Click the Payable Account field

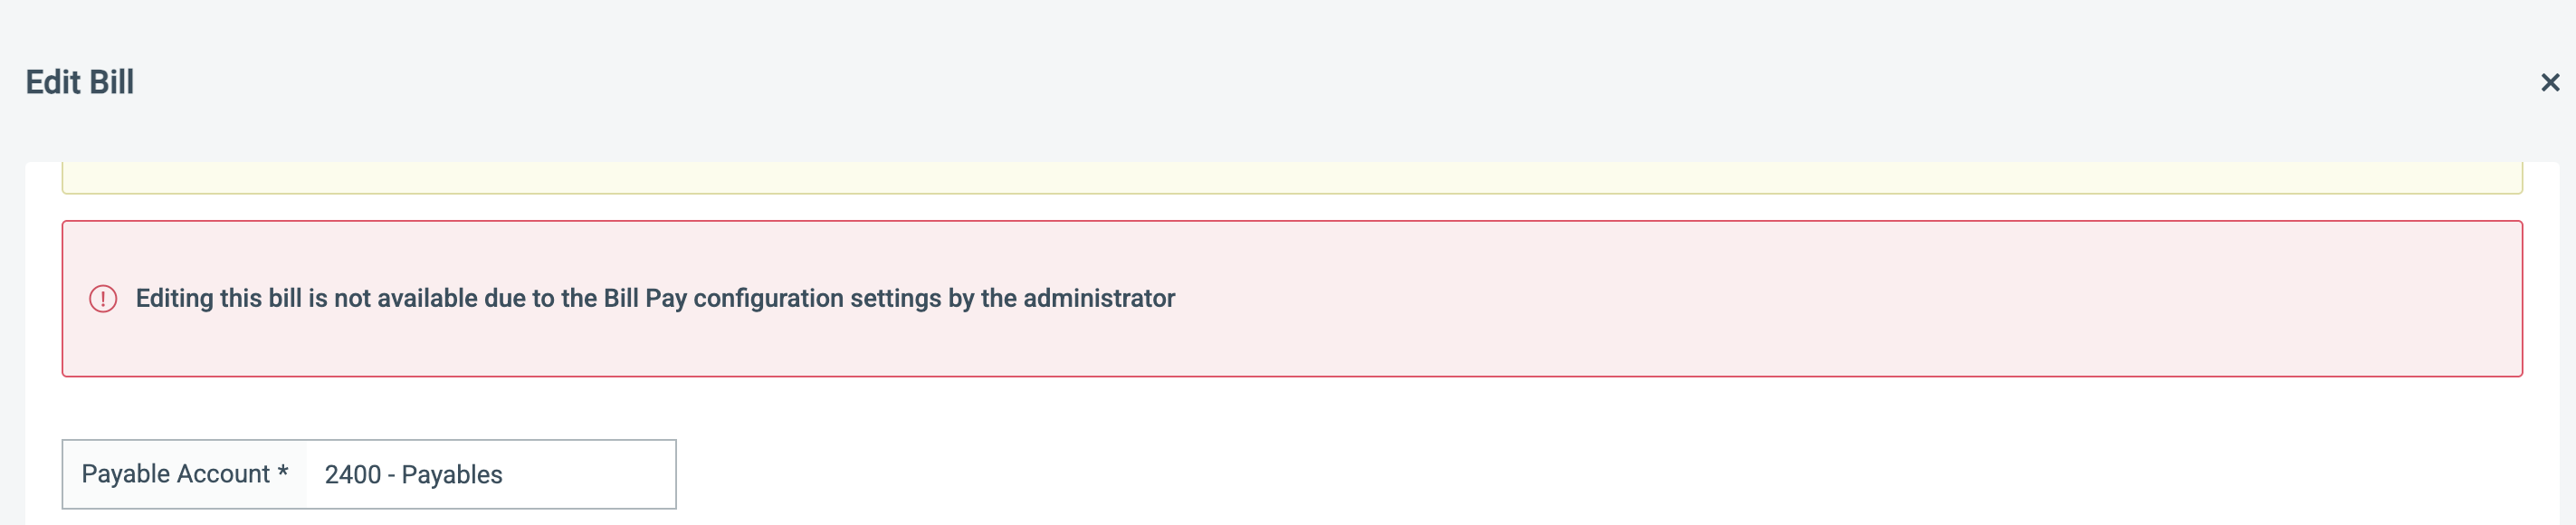[x=369, y=474]
